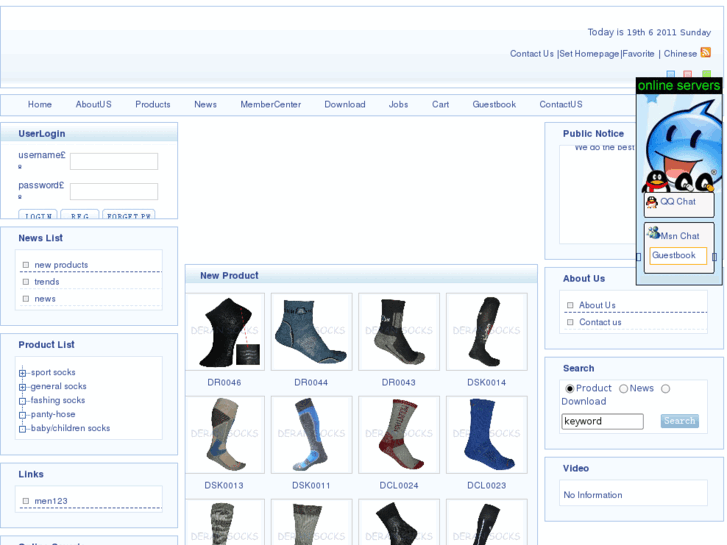Click the username input field
The height and width of the screenshot is (545, 727).
114,161
